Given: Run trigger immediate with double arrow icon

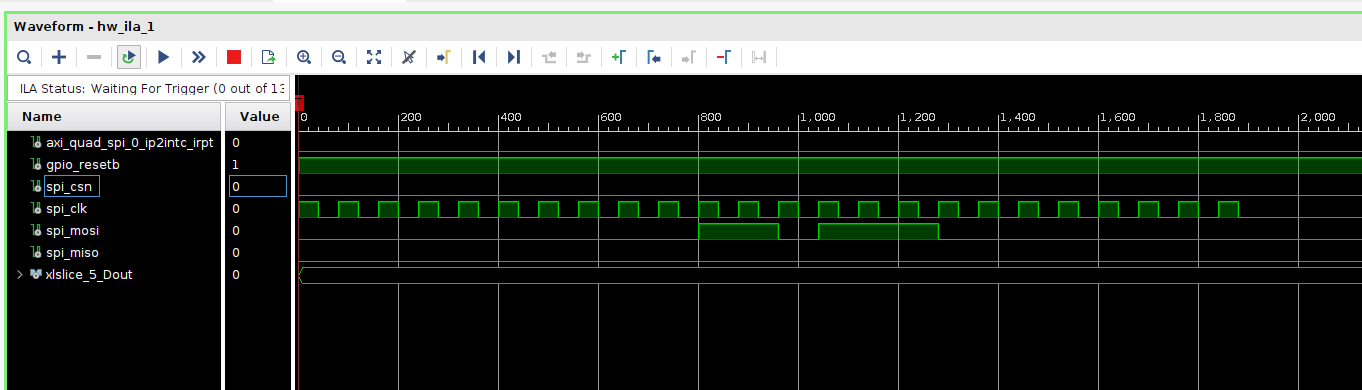Looking at the screenshot, I should (198, 57).
